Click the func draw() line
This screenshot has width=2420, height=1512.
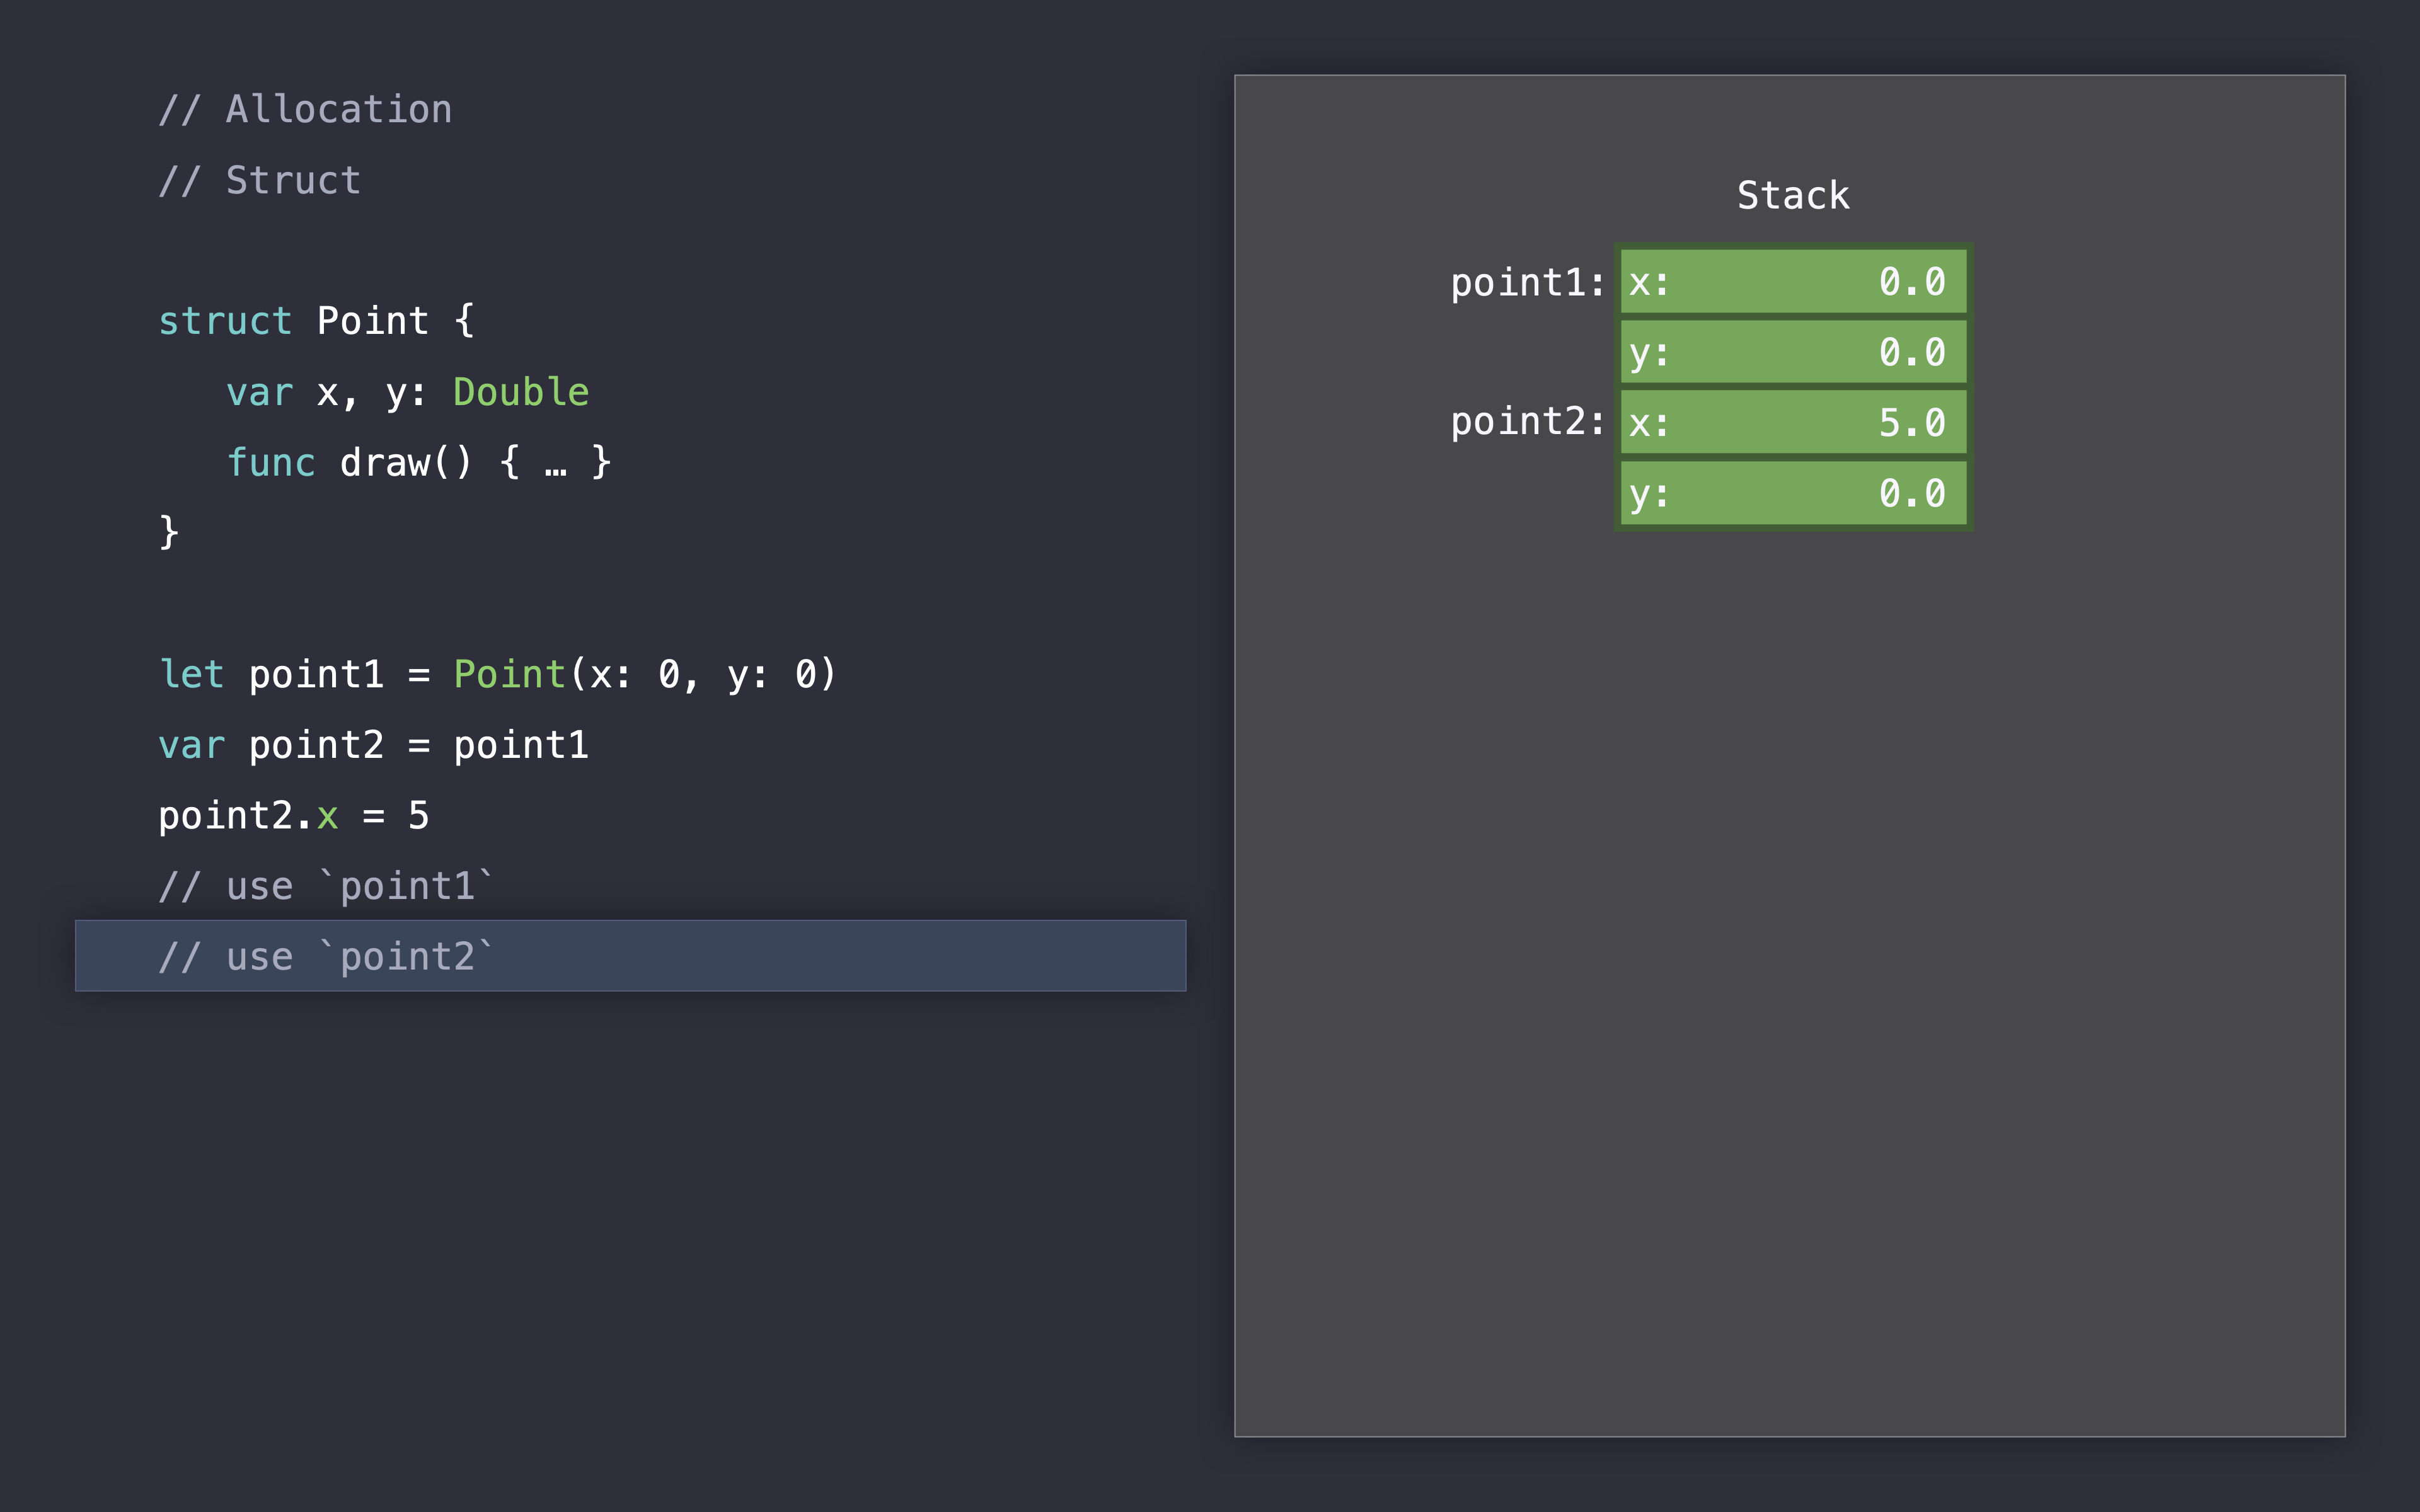coord(418,462)
